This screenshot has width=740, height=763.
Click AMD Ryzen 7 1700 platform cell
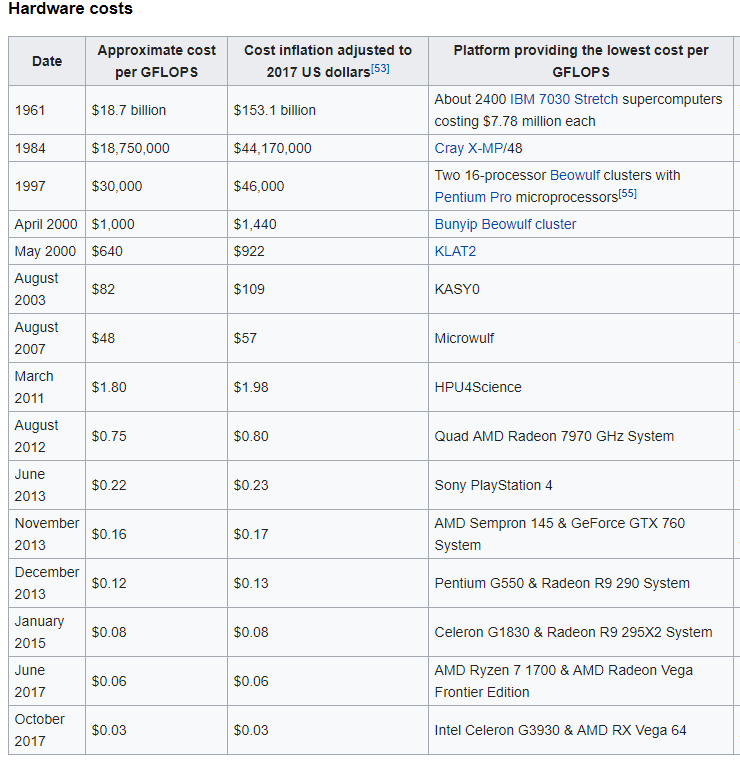(x=580, y=681)
